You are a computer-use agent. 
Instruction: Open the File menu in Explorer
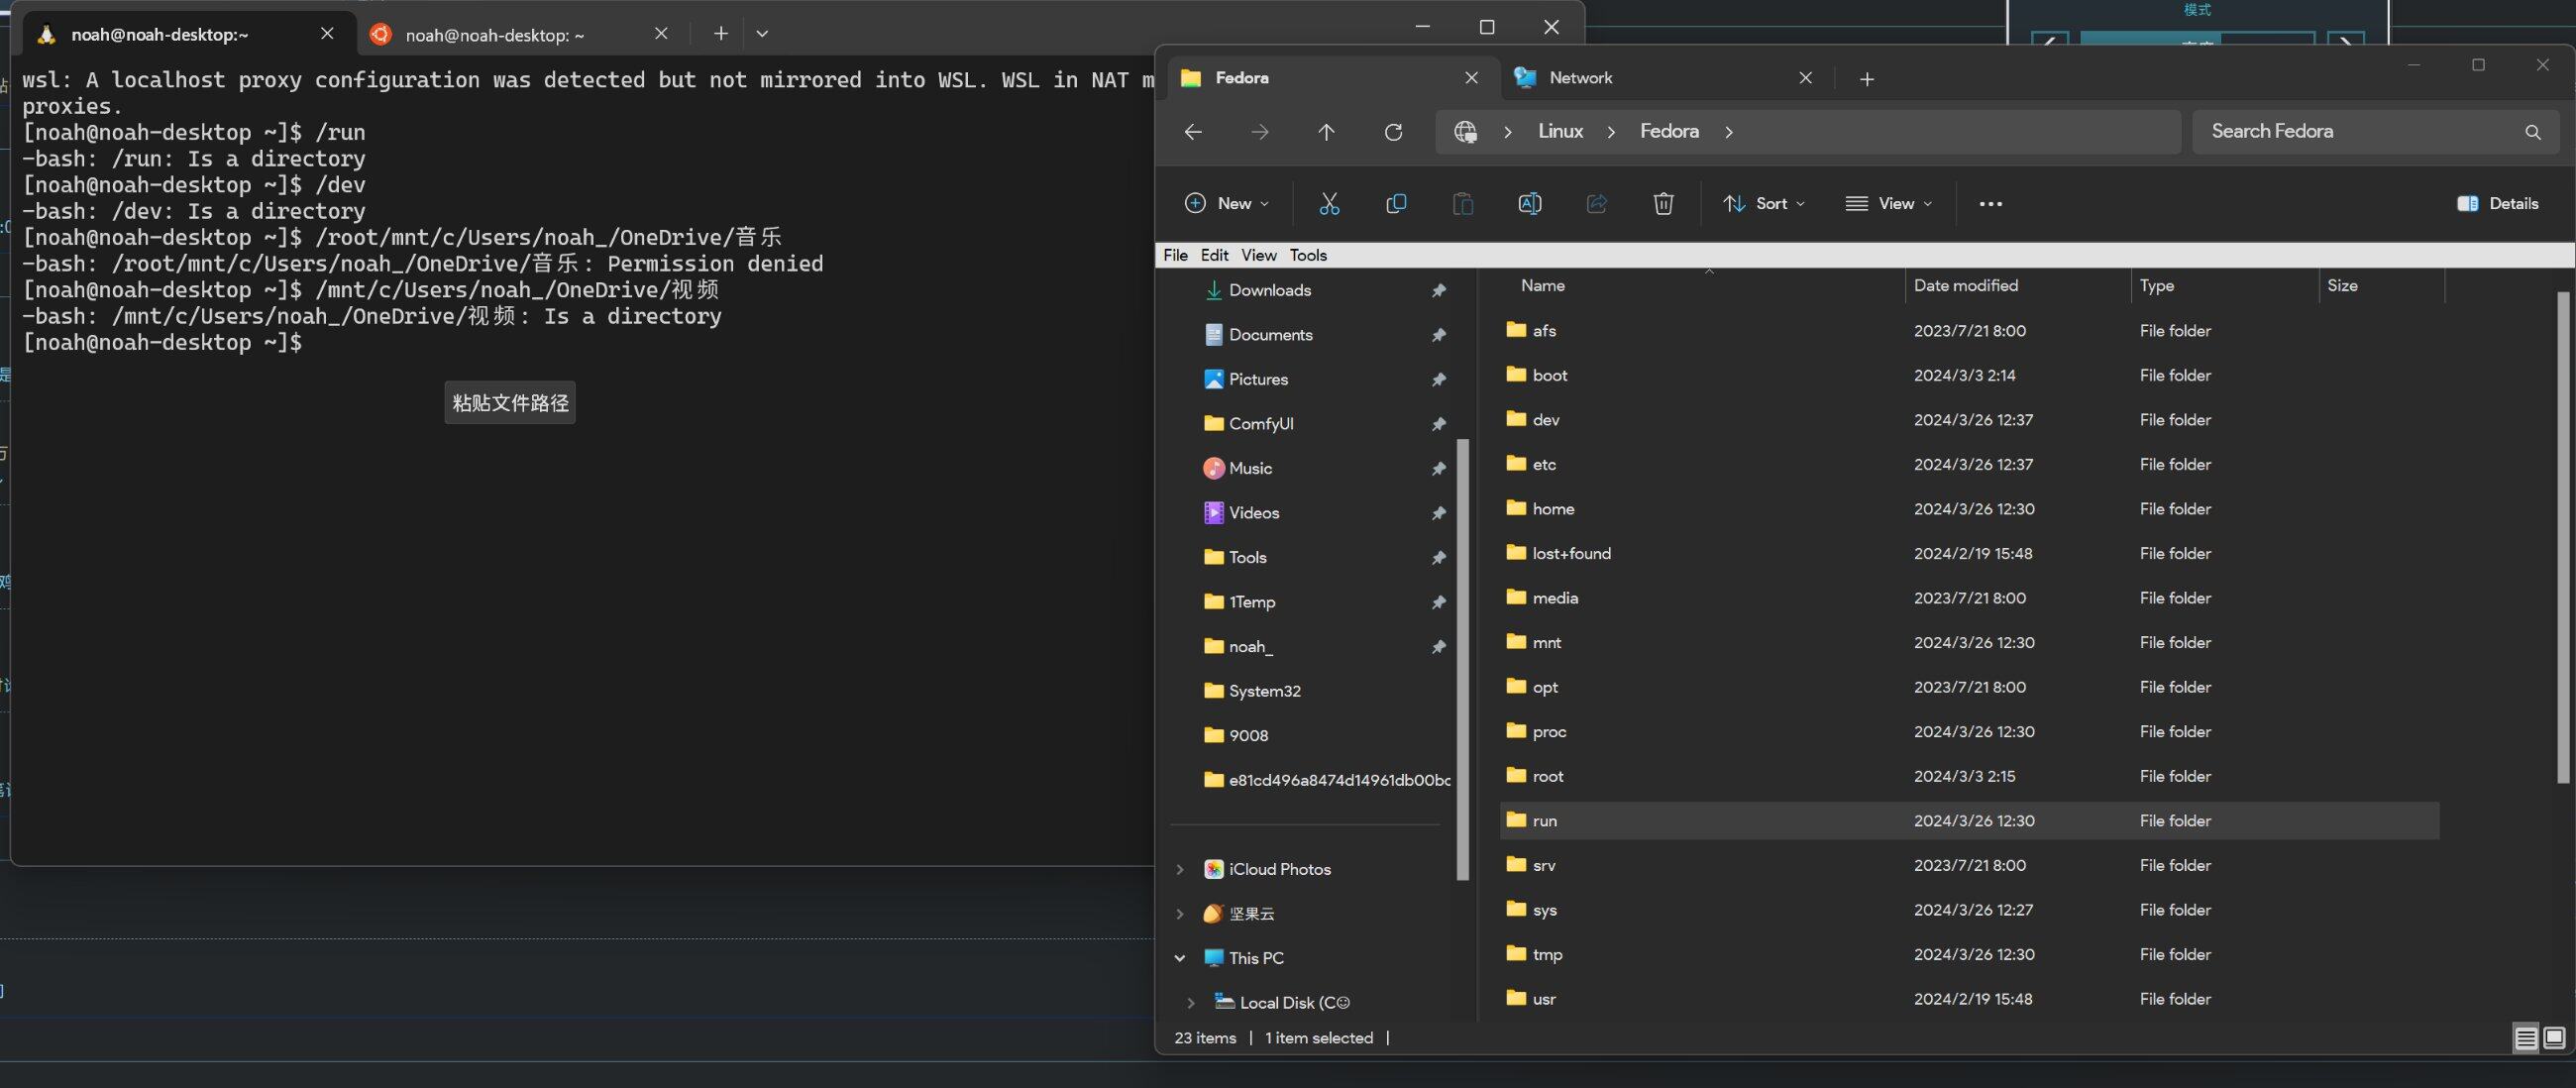pos(1175,255)
